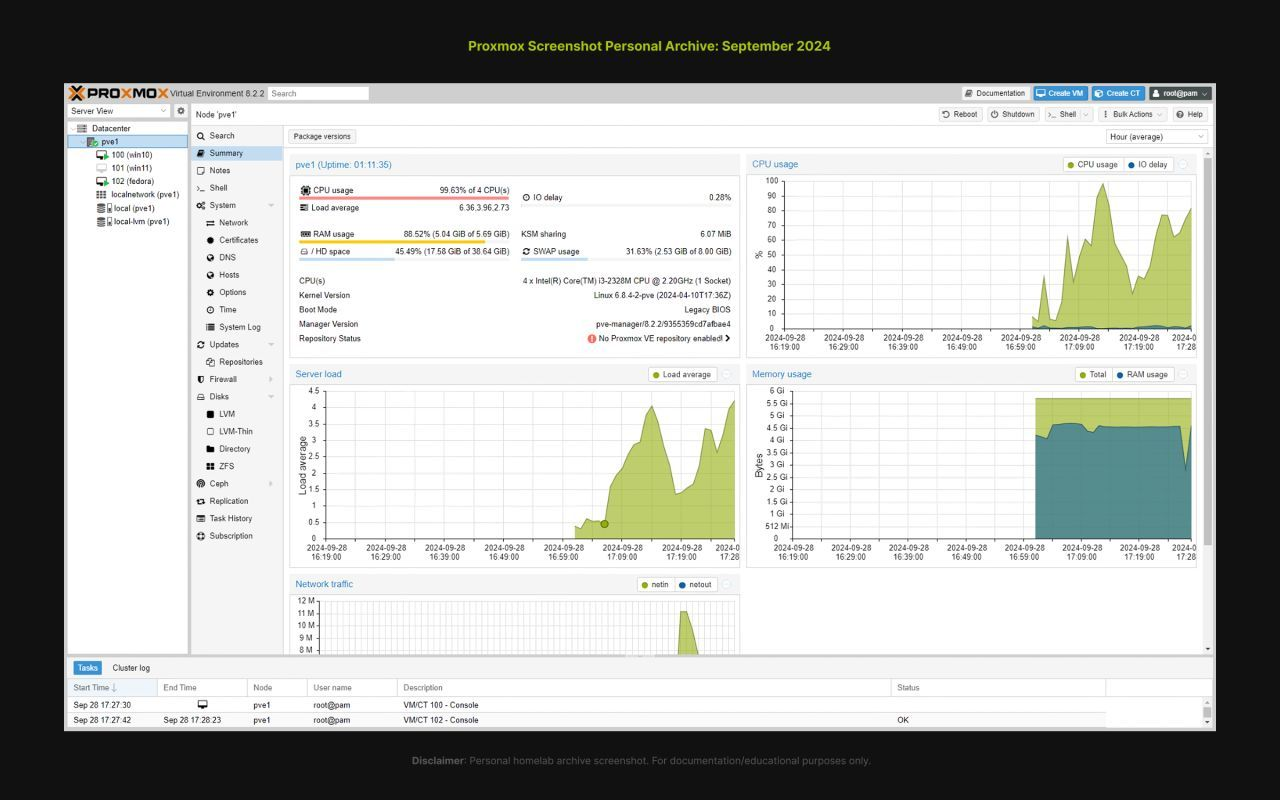
Task: Click the Create CT button
Action: [x=1118, y=93]
